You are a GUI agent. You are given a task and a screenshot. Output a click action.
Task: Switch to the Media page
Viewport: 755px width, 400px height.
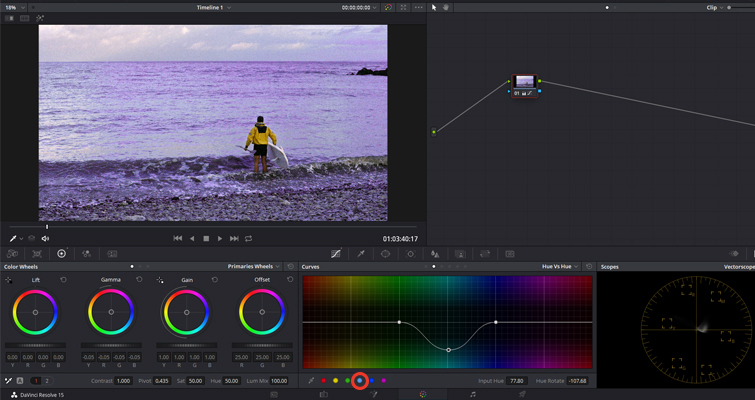tap(273, 395)
